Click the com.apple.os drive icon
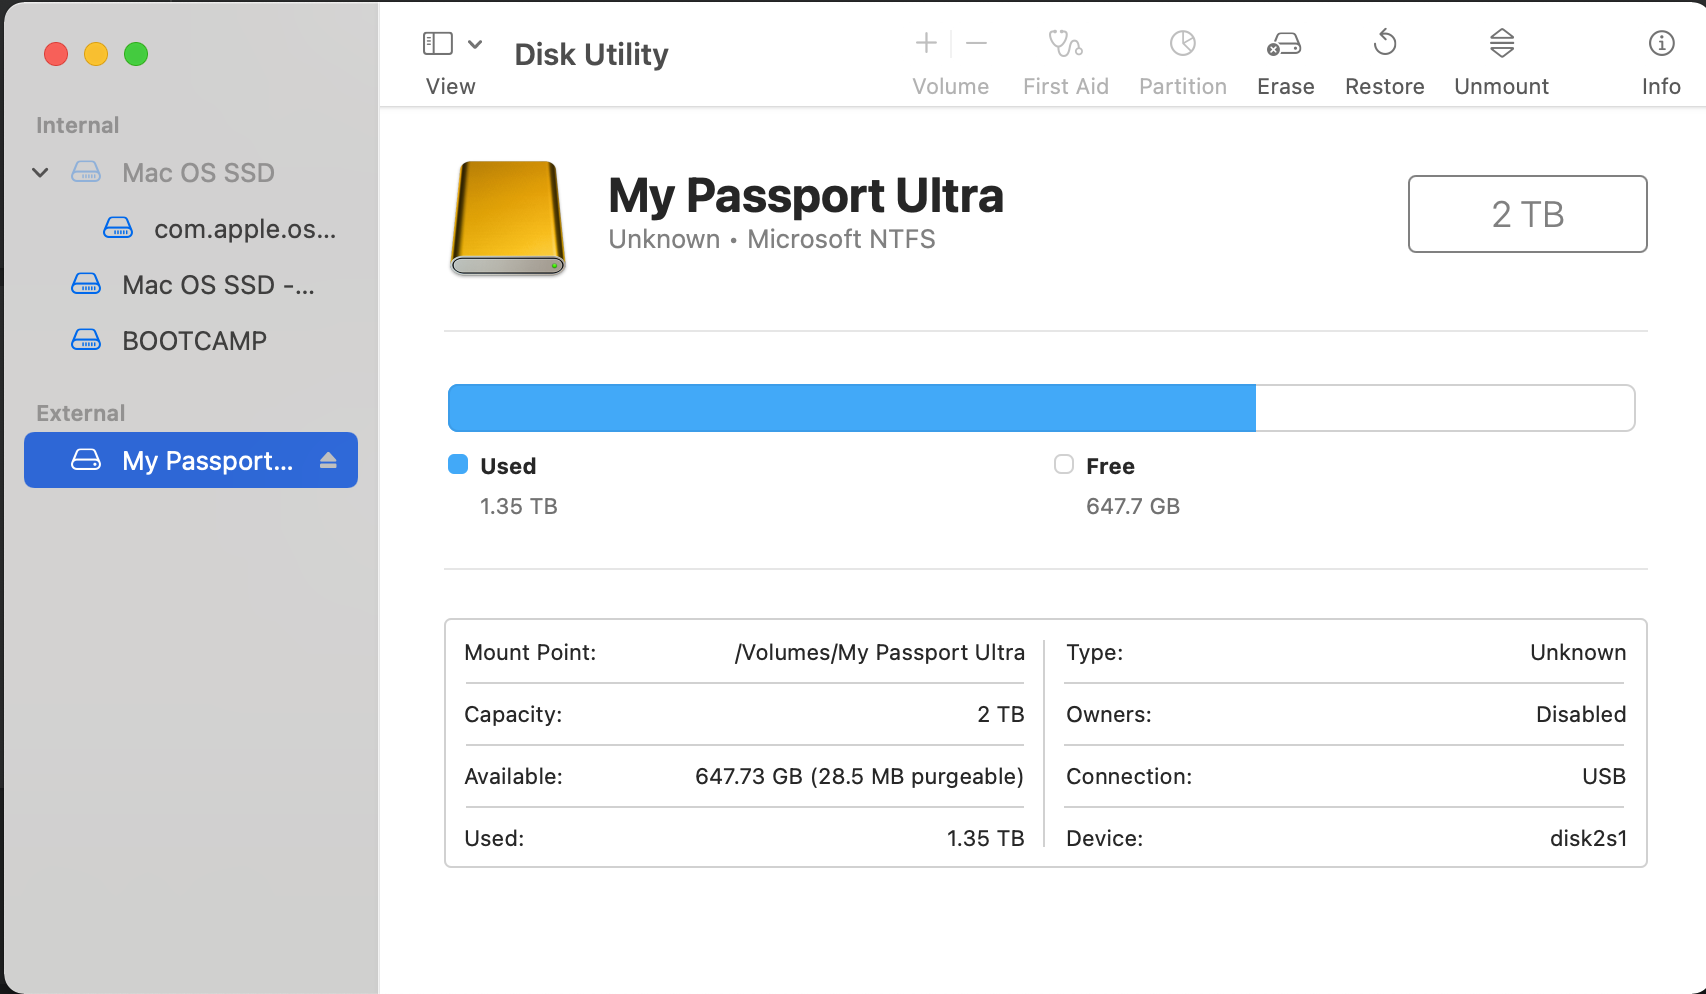The image size is (1706, 994). 118,229
